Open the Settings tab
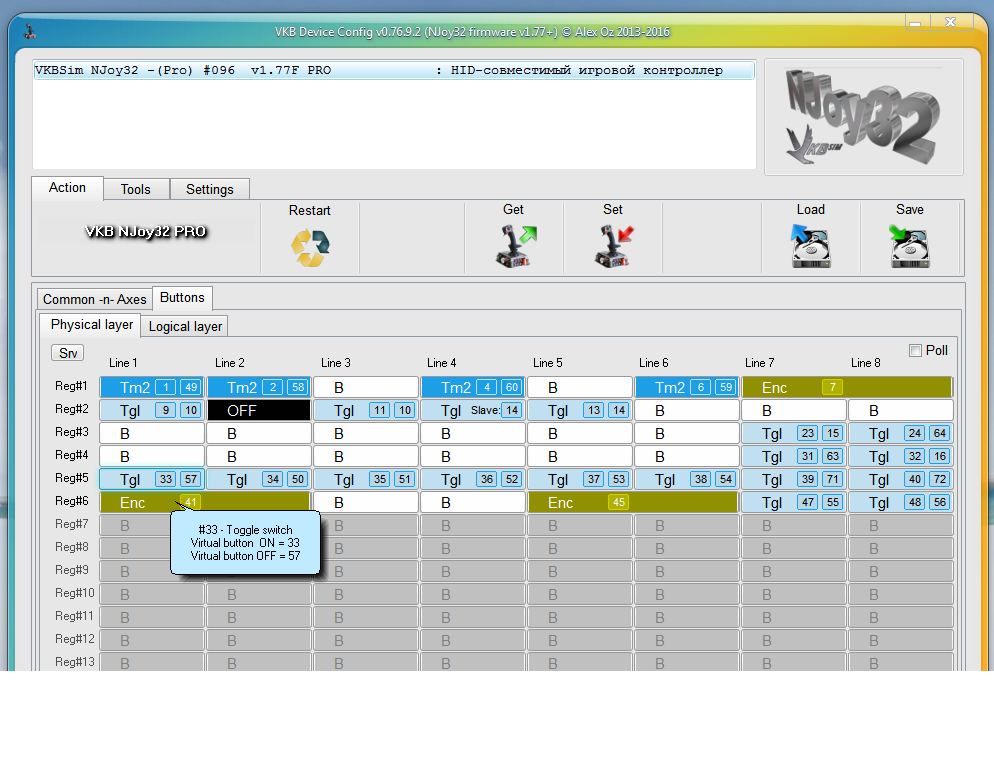Screen dimensions: 994x768 pyautogui.click(x=210, y=189)
